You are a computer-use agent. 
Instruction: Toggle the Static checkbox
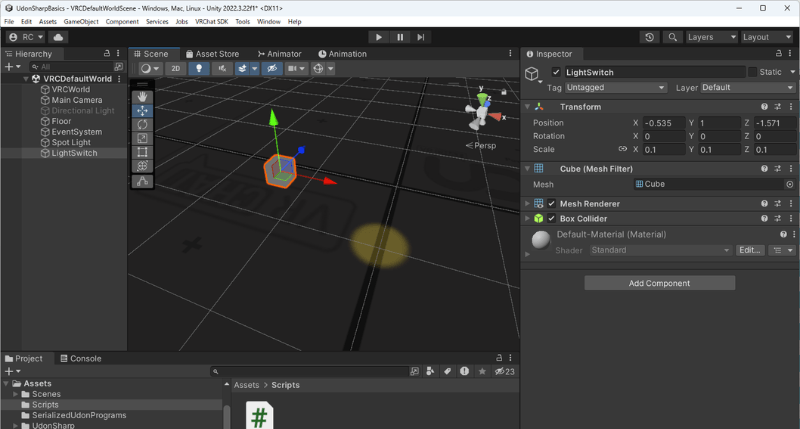tap(752, 72)
